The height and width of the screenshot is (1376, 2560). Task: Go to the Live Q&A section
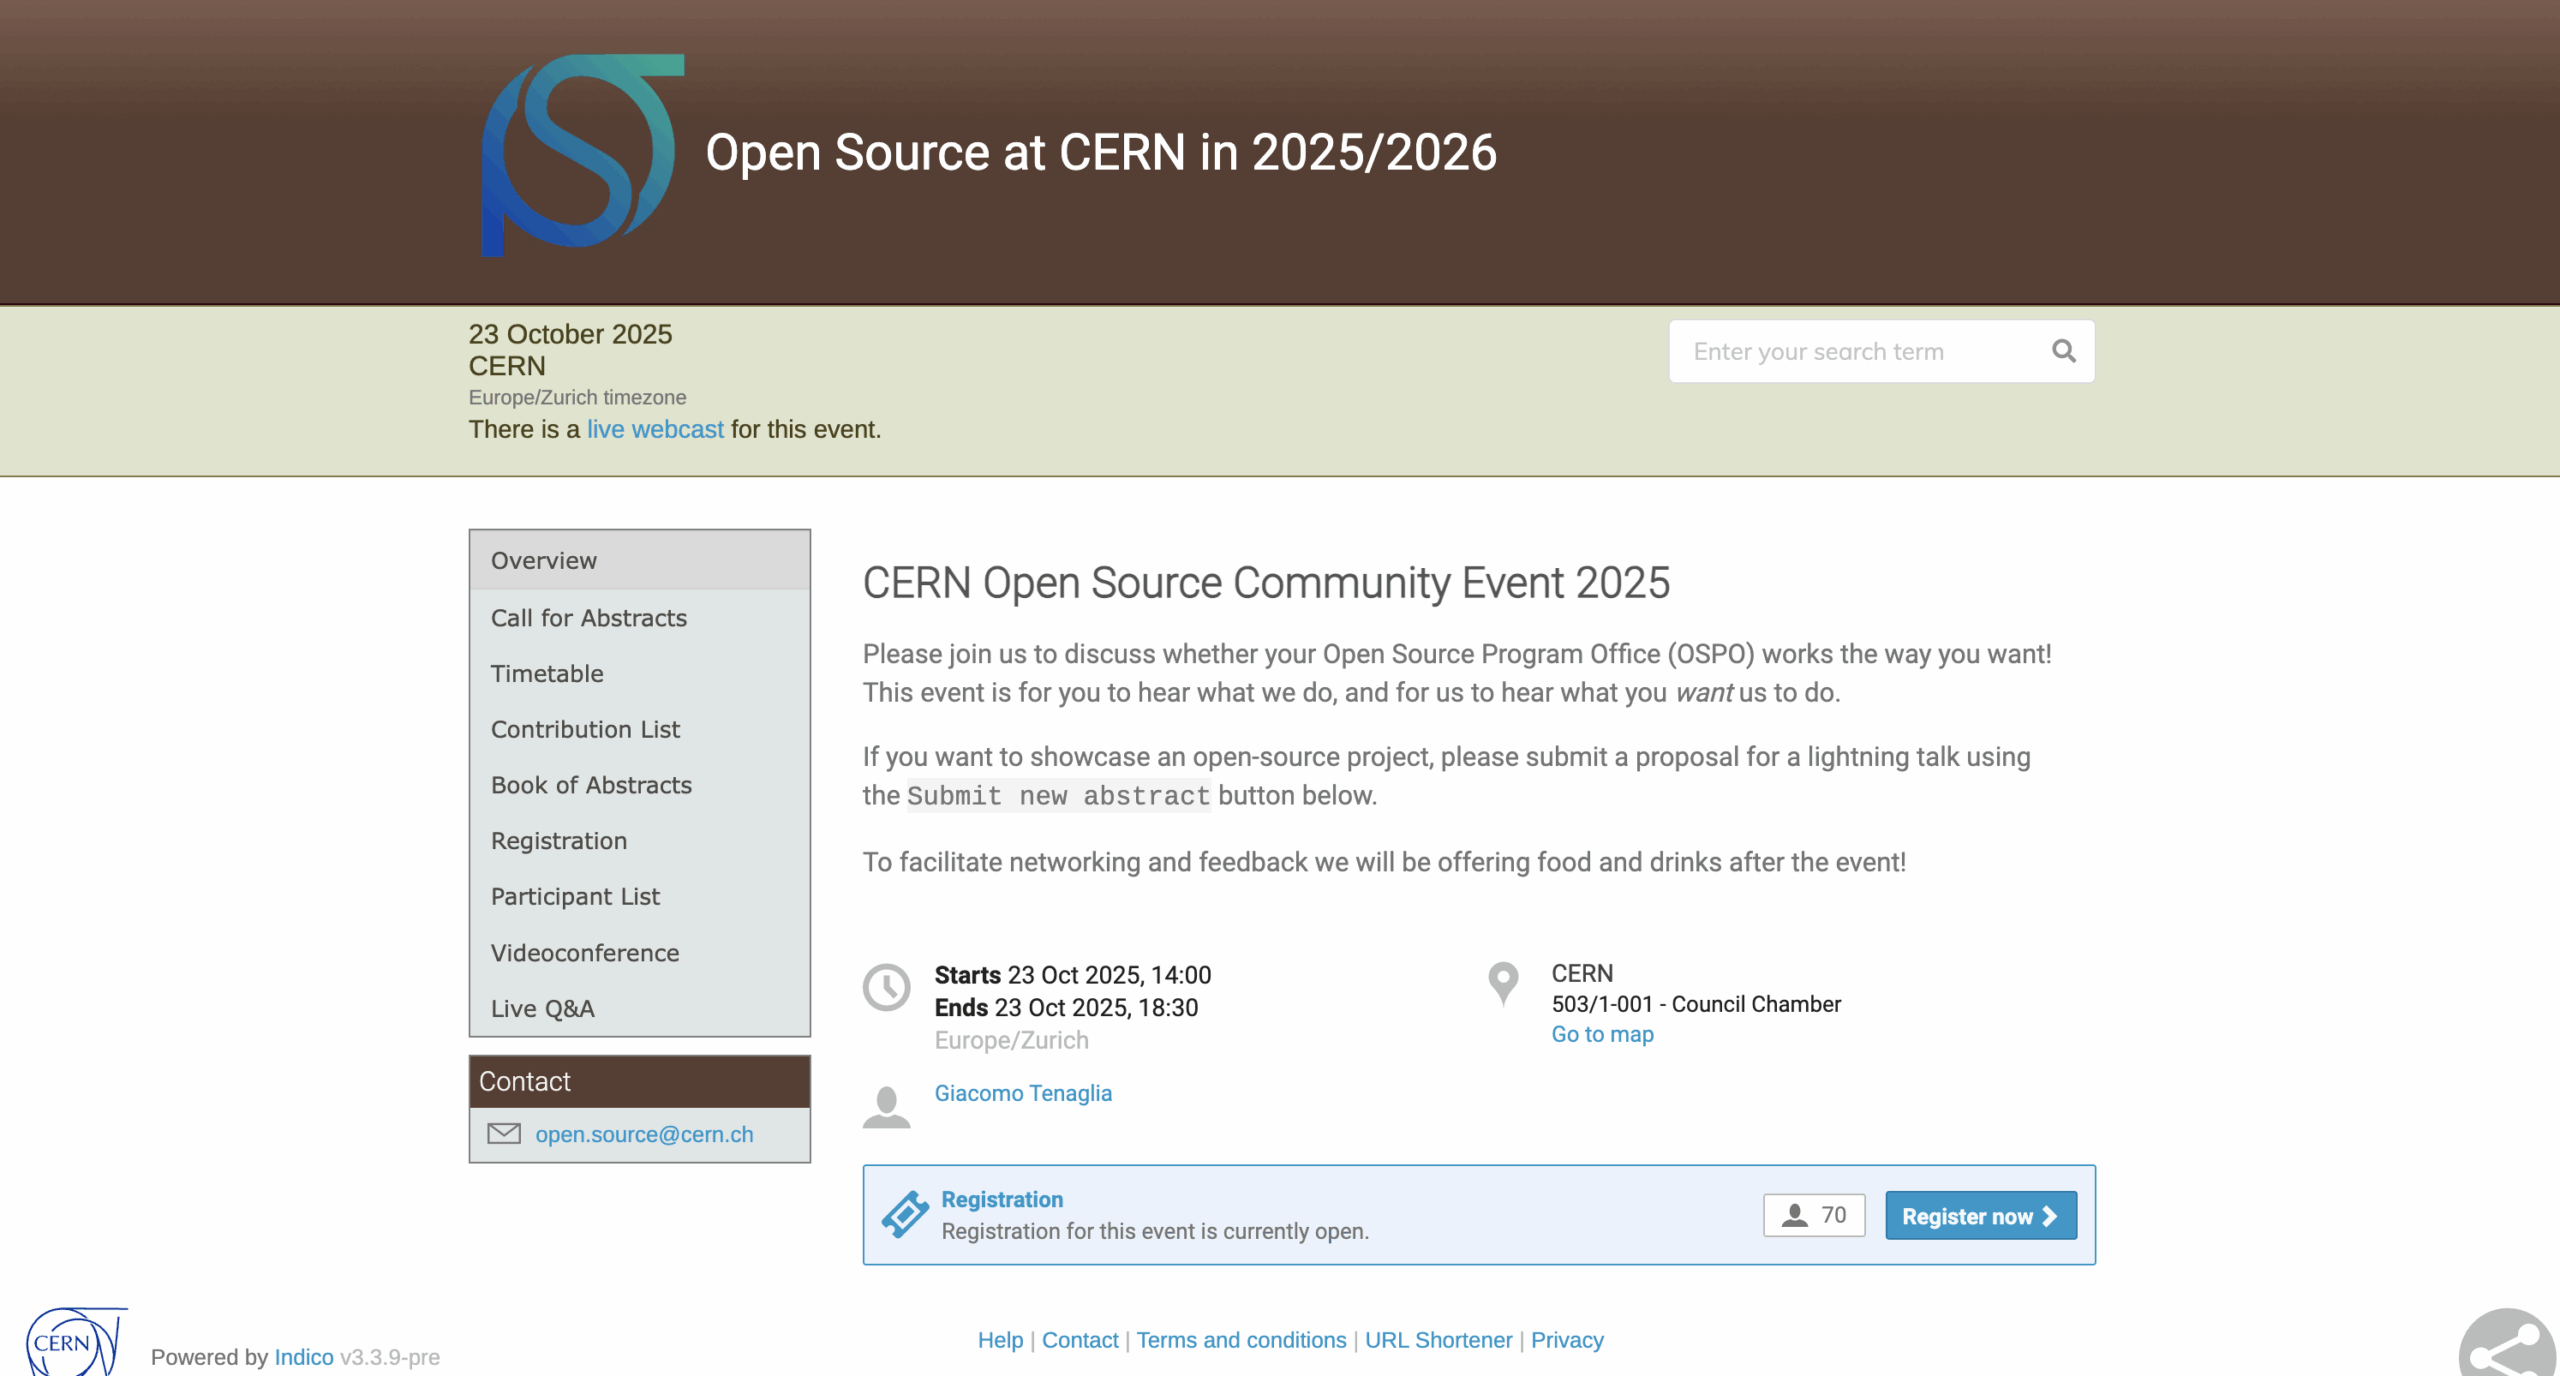[x=542, y=1009]
